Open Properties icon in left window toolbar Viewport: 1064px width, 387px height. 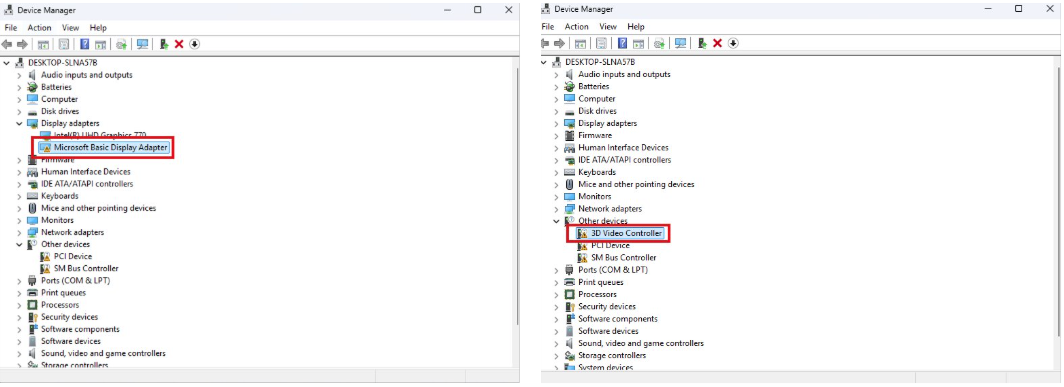[64, 44]
